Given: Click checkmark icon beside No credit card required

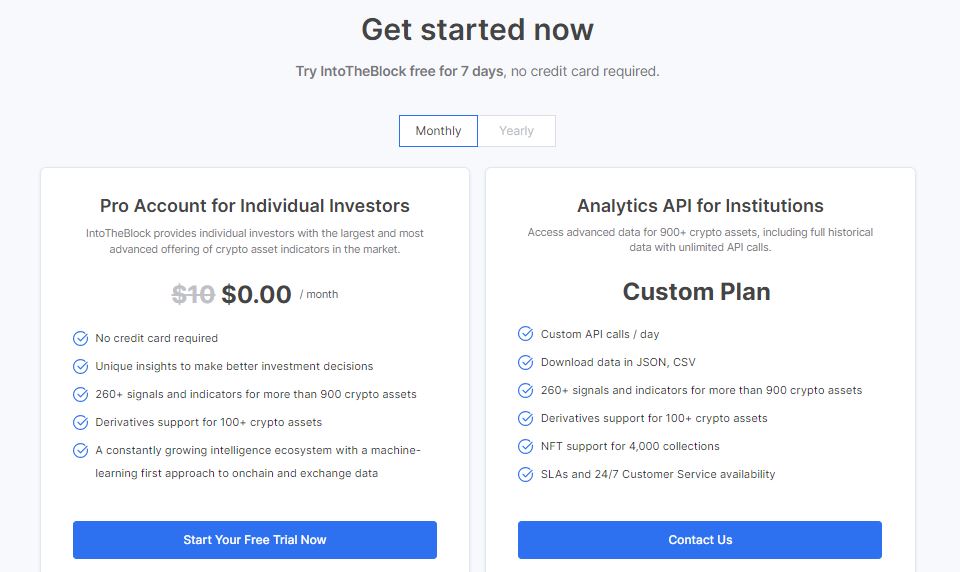Looking at the screenshot, I should click(x=81, y=339).
